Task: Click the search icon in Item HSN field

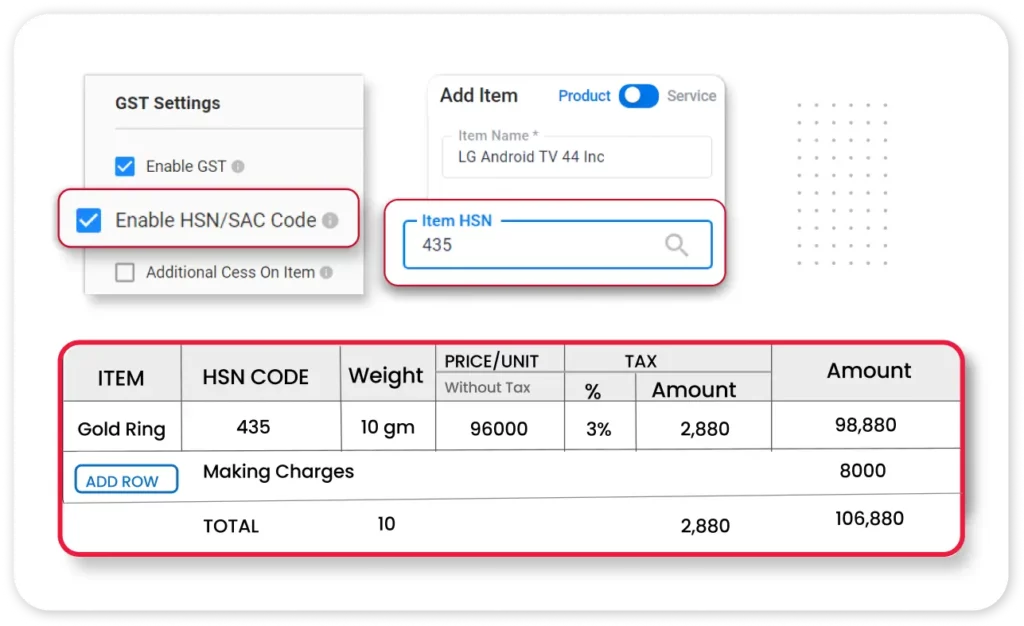Action: click(x=677, y=245)
